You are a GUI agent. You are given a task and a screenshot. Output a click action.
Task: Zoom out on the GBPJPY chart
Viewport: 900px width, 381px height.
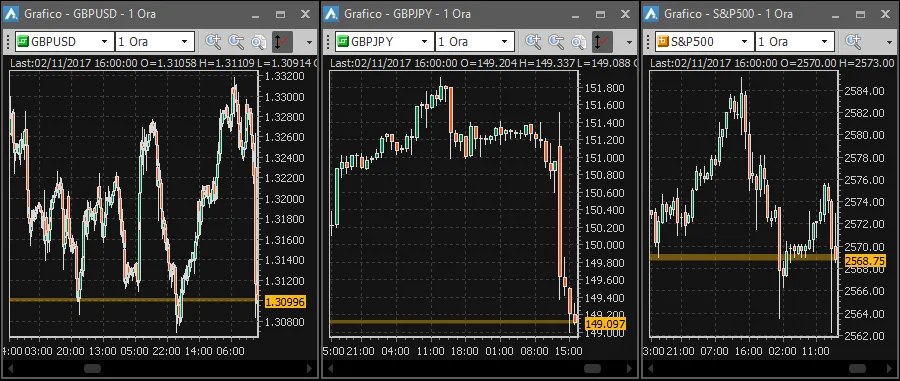point(556,41)
